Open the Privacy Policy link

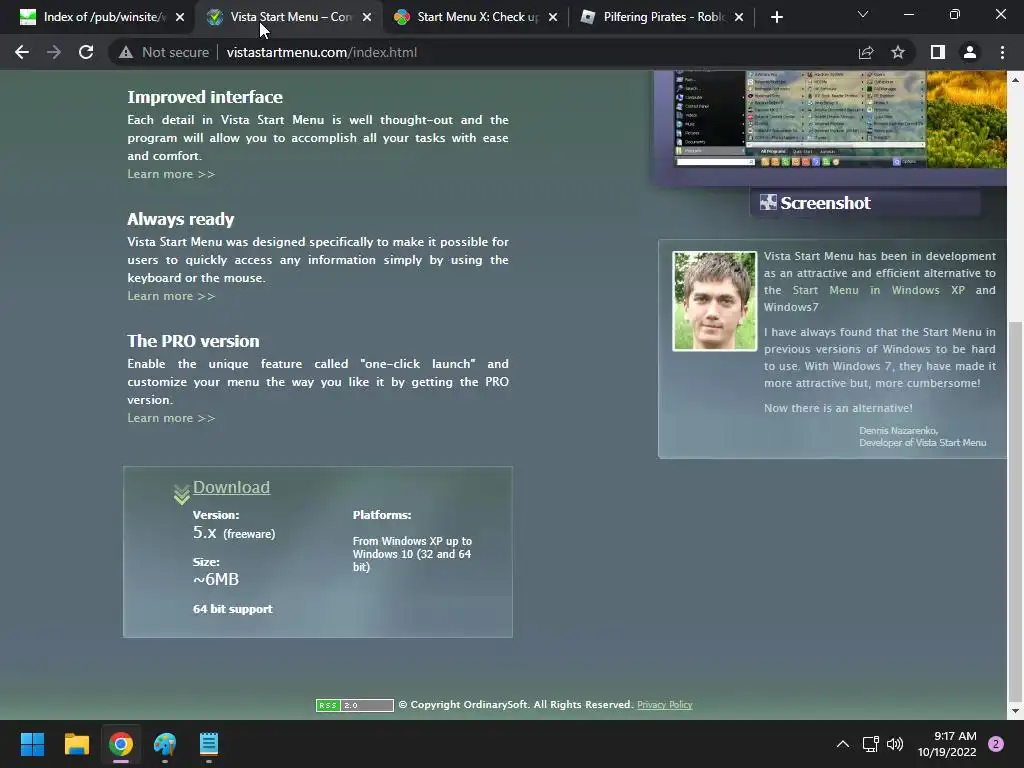664,705
